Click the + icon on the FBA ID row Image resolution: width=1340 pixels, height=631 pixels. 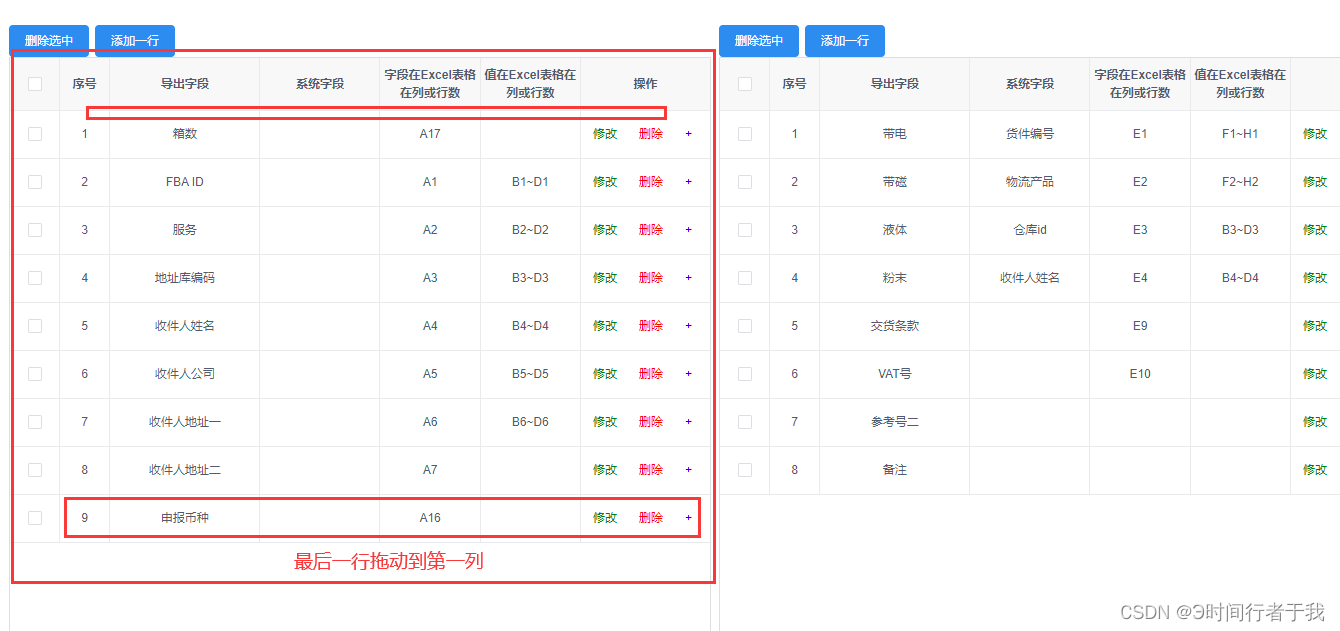tap(688, 181)
